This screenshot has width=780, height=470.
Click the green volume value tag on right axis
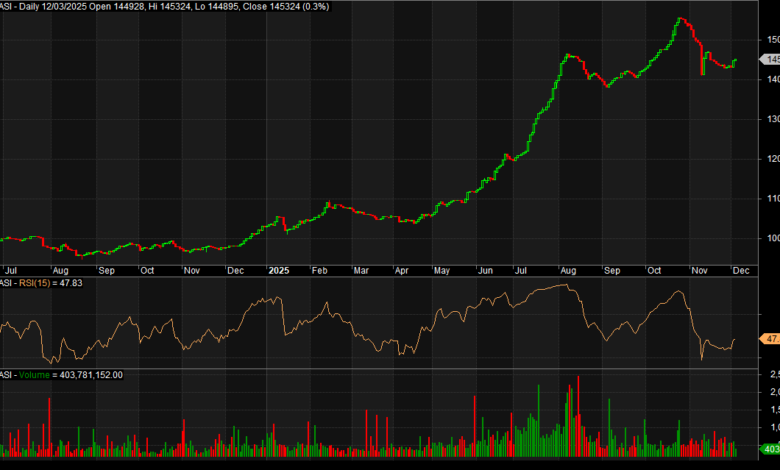pyautogui.click(x=770, y=448)
